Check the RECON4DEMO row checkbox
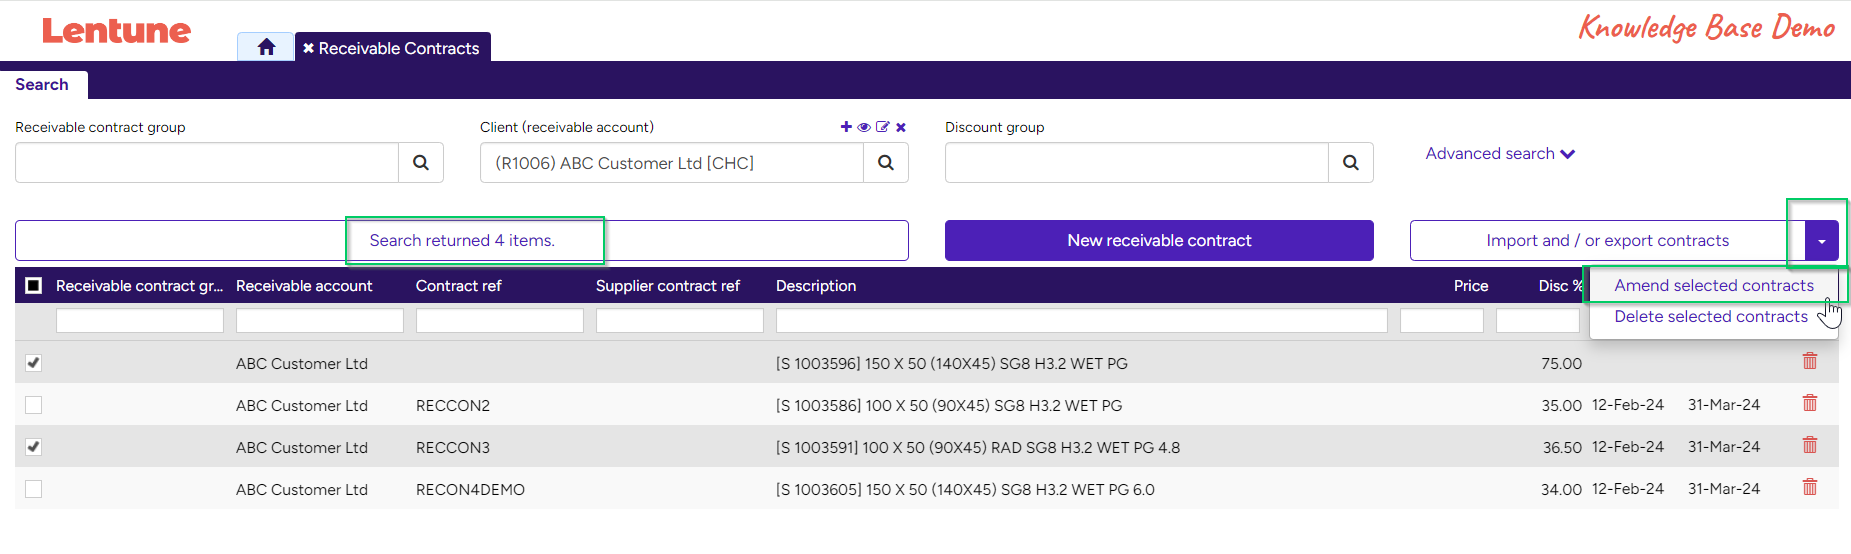This screenshot has height=554, width=1851. point(33,489)
